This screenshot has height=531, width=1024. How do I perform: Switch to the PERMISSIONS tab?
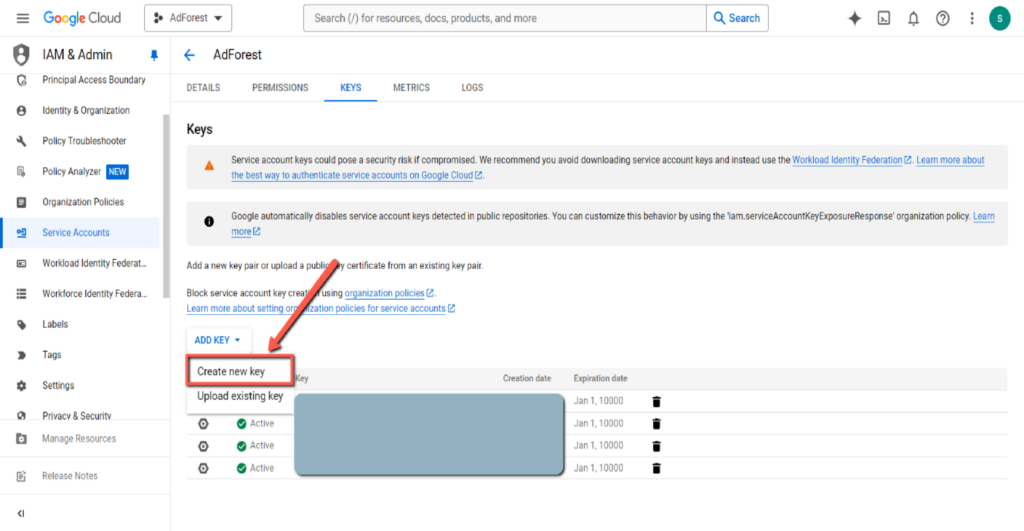tap(280, 88)
